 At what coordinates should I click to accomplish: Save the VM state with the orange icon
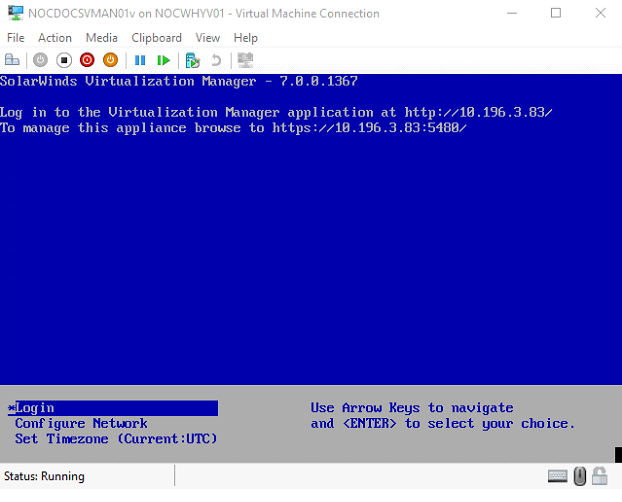tap(111, 60)
